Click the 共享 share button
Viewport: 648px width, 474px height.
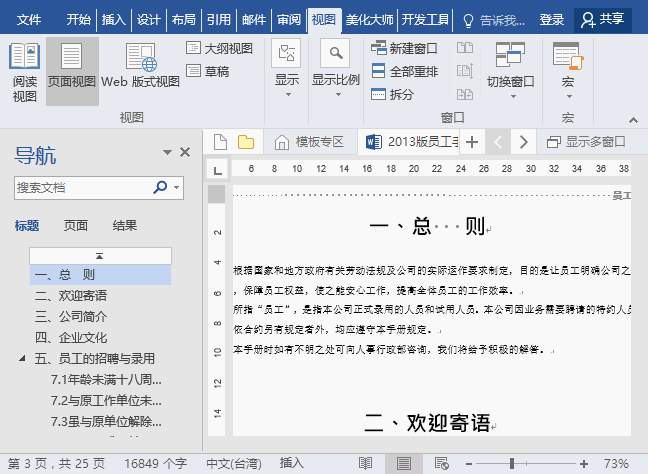pyautogui.click(x=602, y=19)
